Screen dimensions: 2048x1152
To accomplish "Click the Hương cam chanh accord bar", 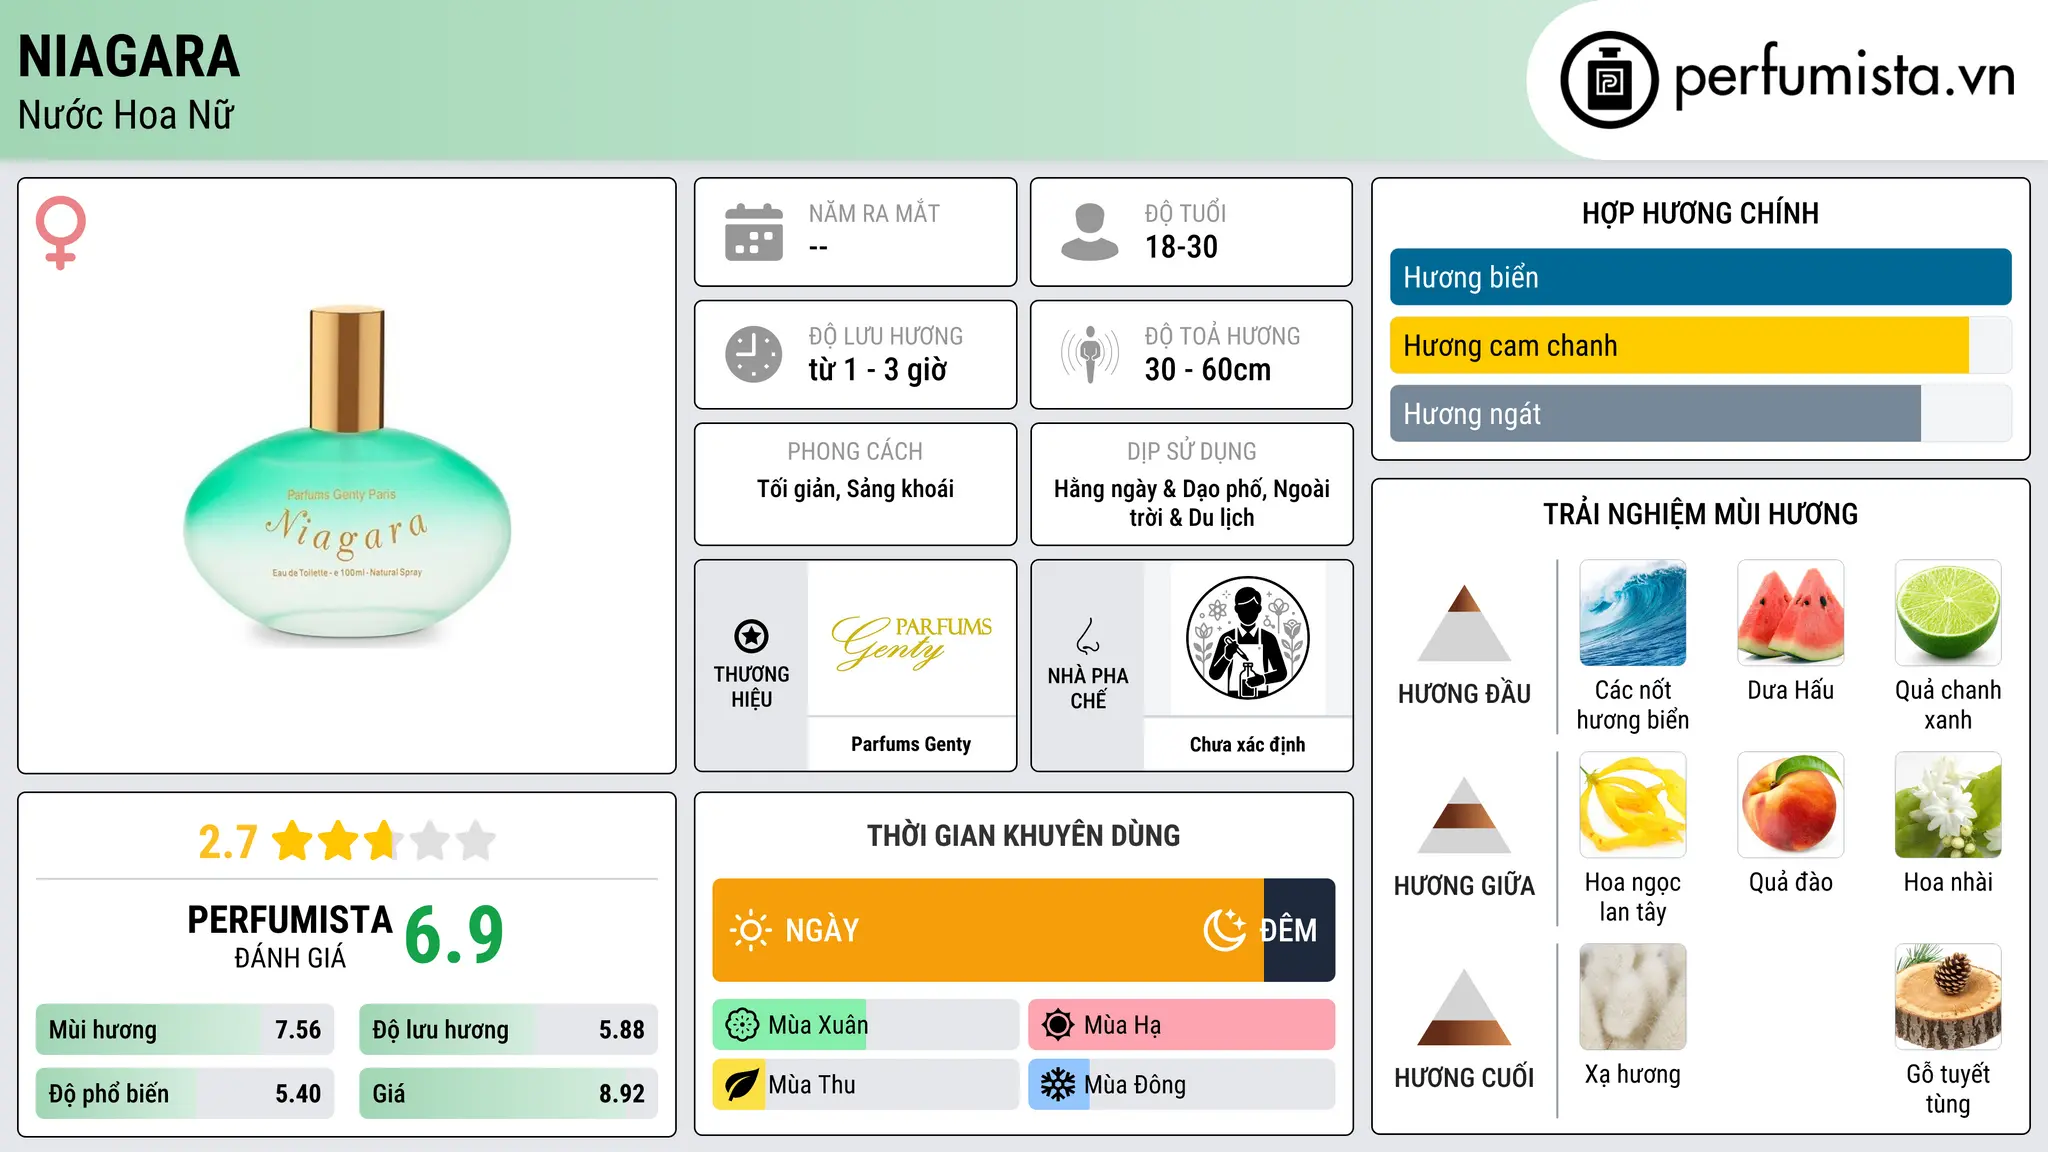I will 1700,345.
